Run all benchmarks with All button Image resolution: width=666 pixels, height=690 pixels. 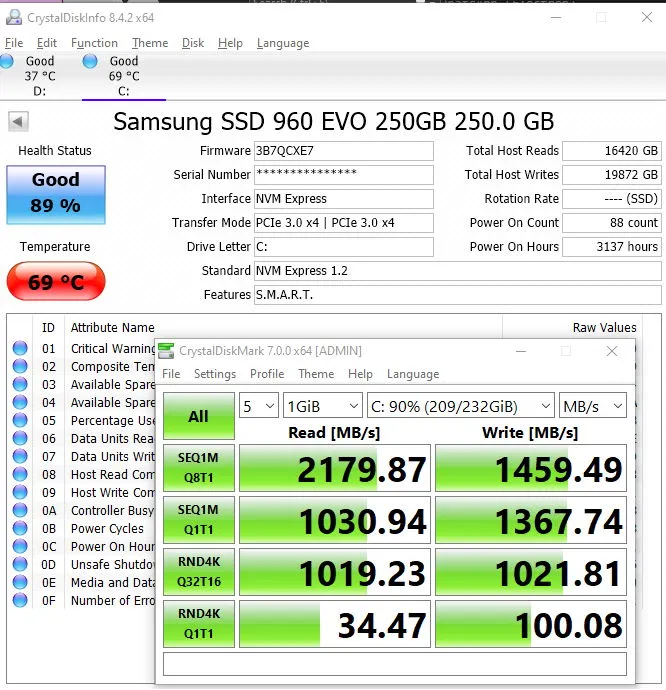pyautogui.click(x=198, y=415)
